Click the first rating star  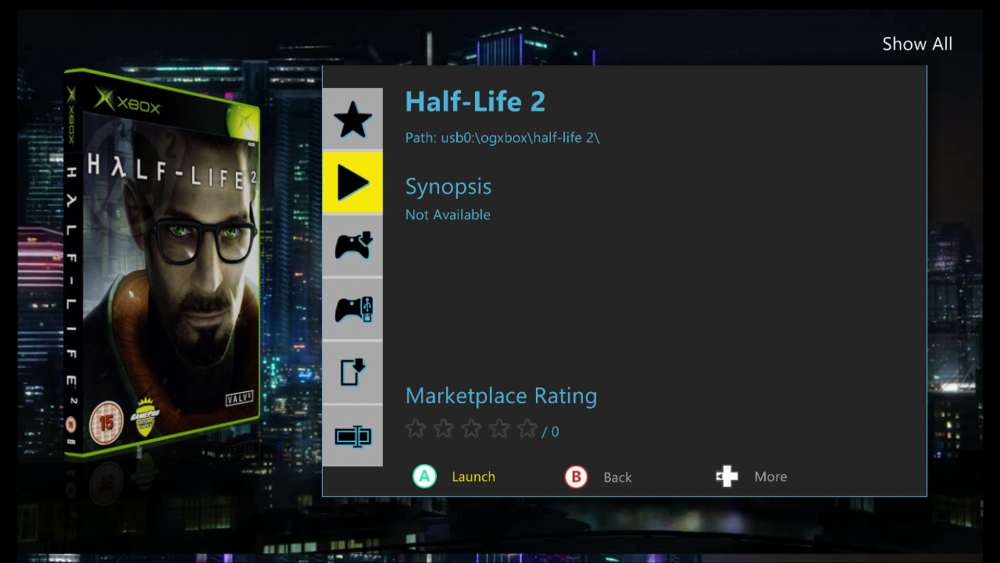(x=416, y=428)
